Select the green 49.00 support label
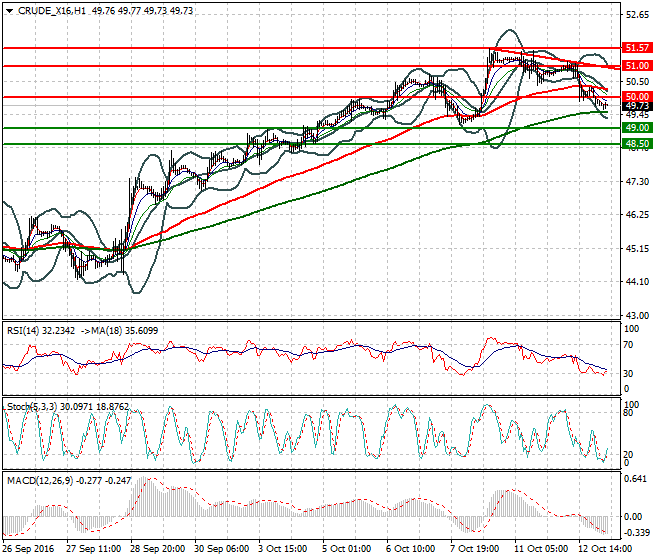This screenshot has height=560, width=660. (x=637, y=128)
